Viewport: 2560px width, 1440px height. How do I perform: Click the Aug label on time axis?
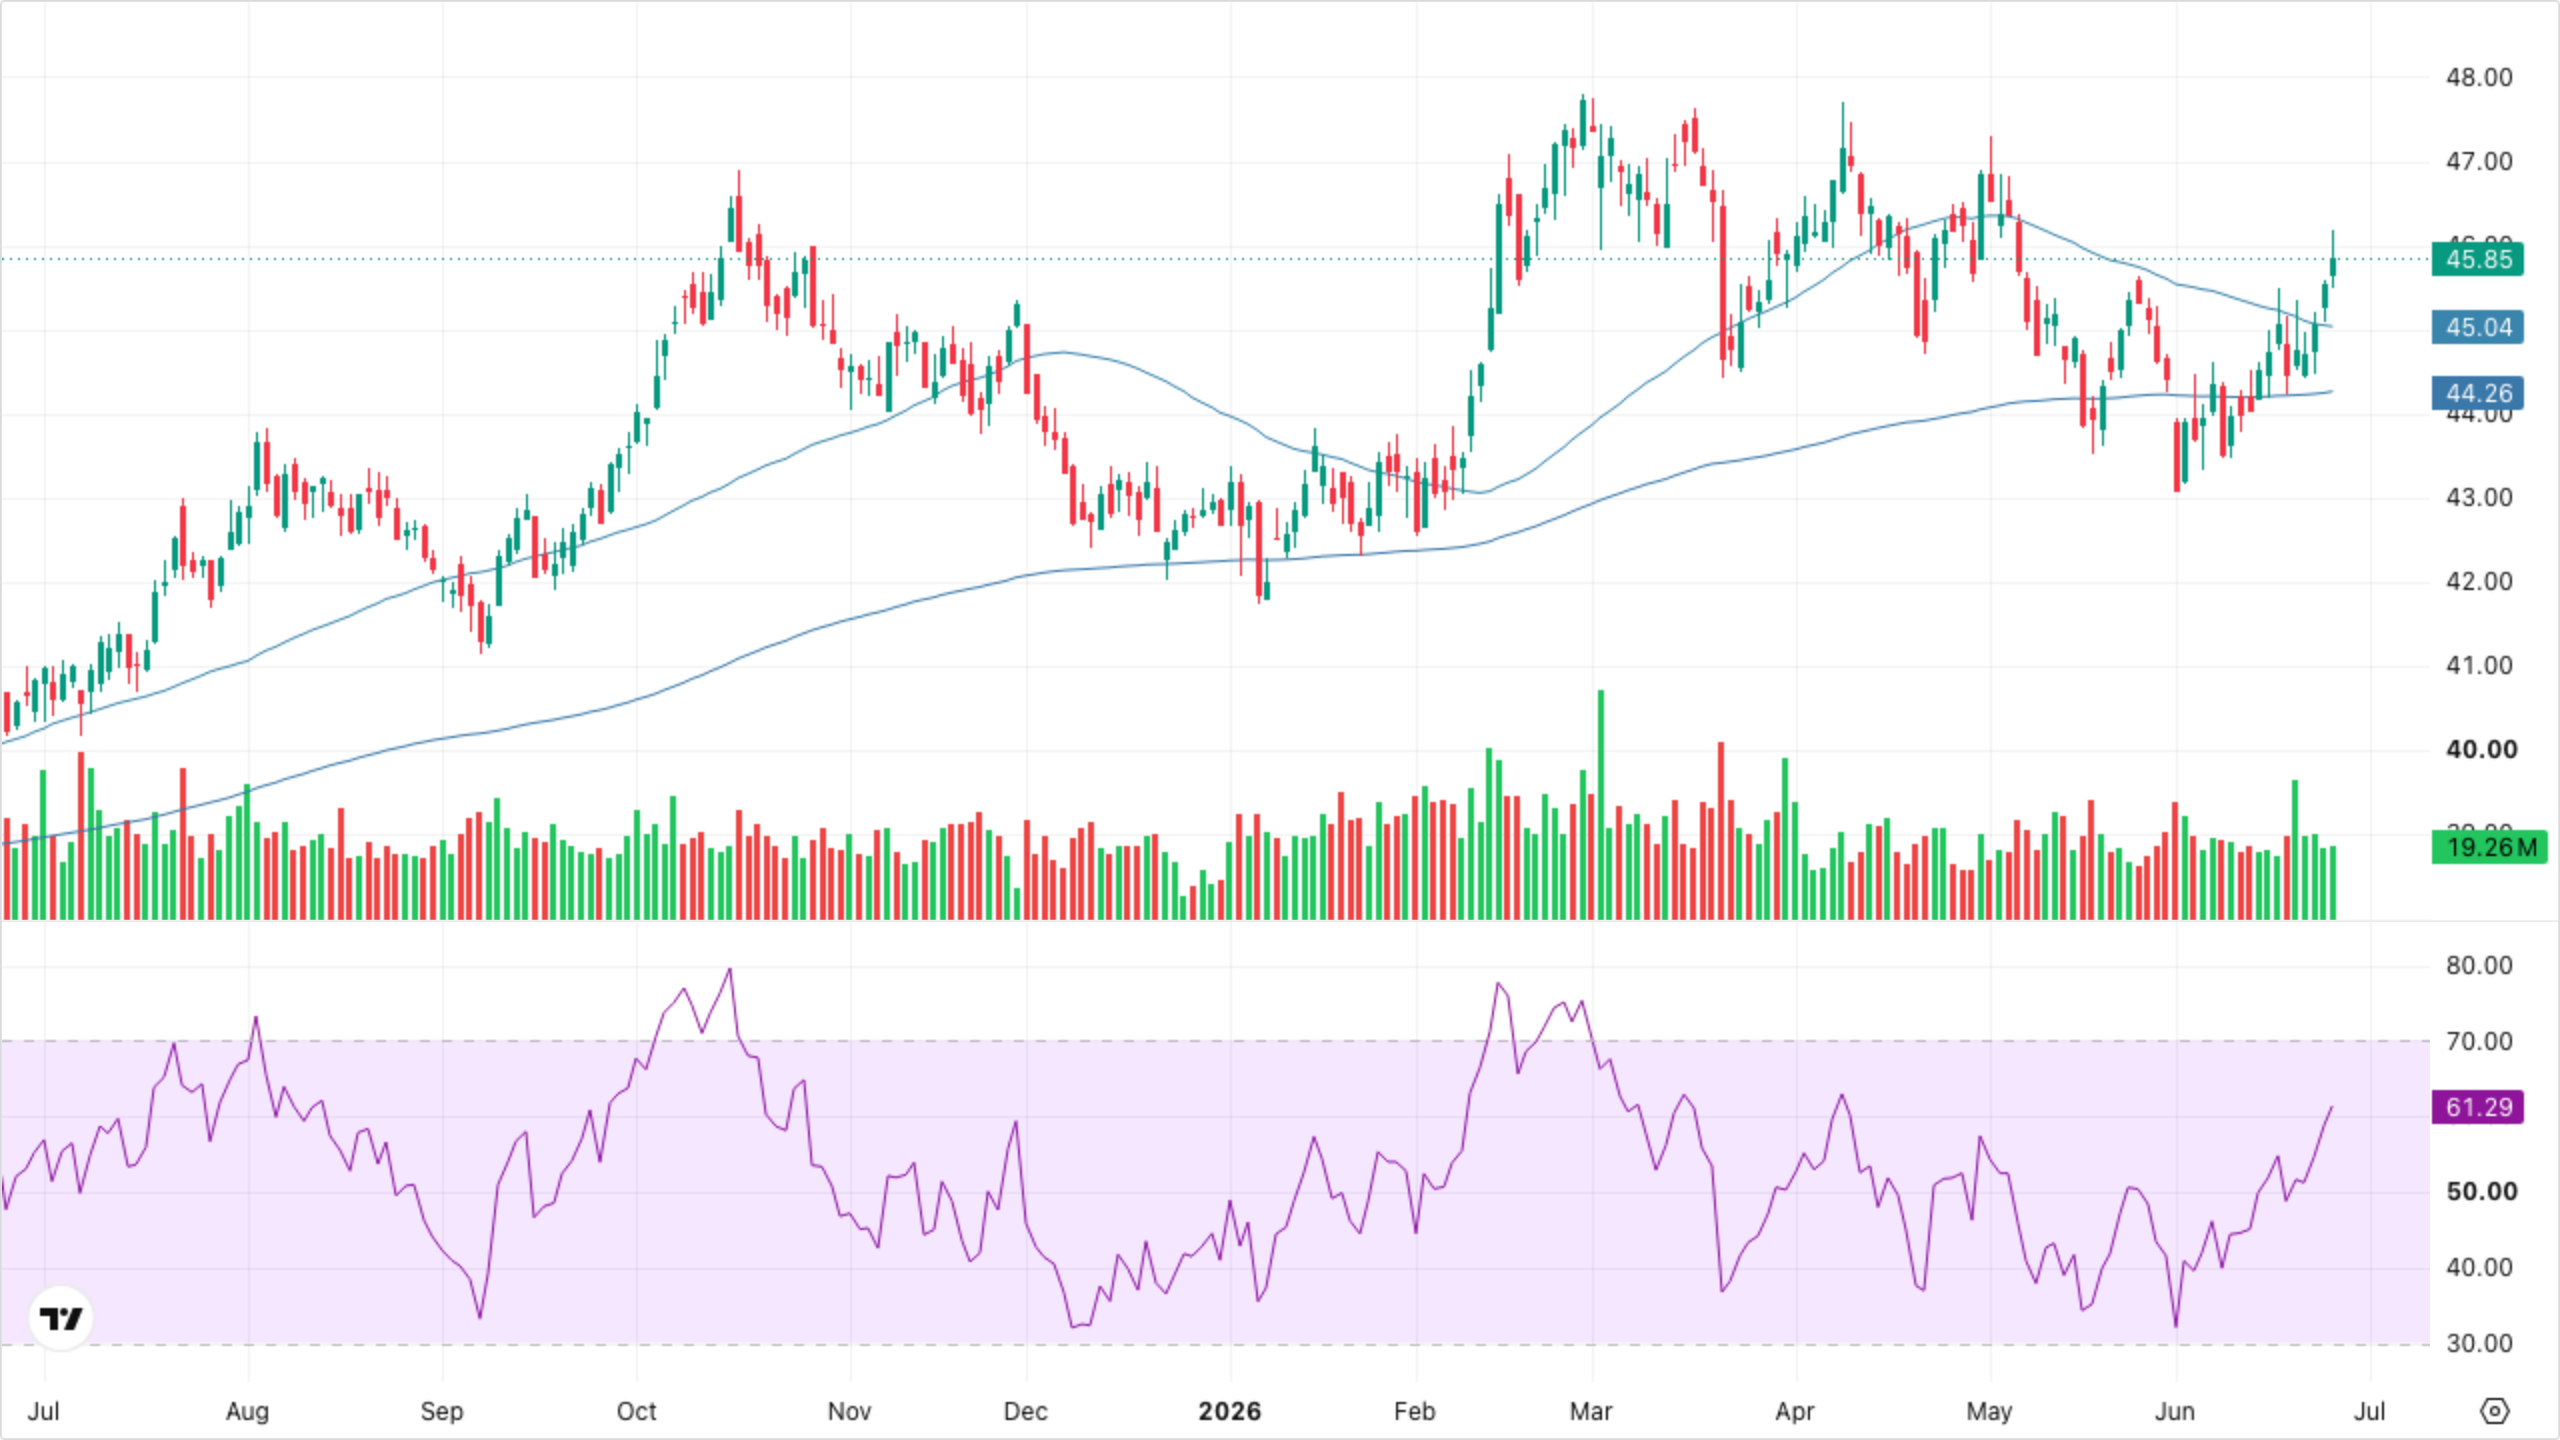(247, 1411)
